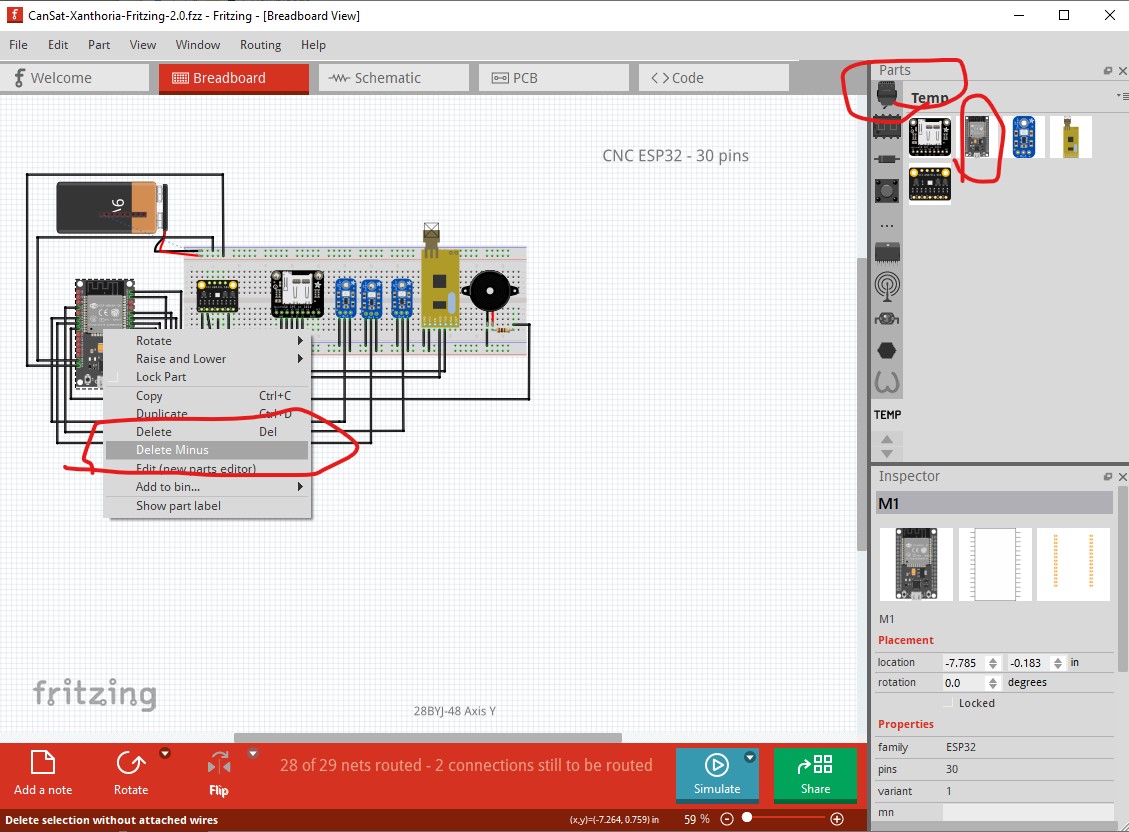Click the zoom out minus icon

(727, 819)
